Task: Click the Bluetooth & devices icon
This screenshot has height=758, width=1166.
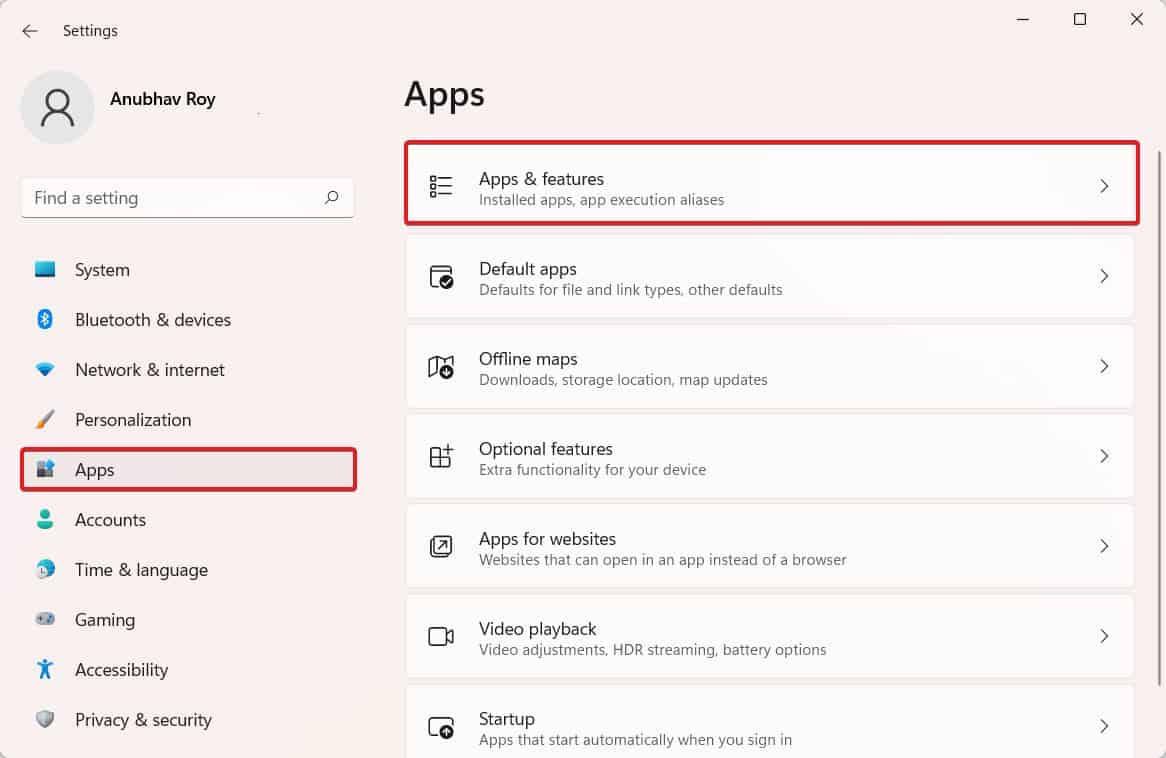Action: click(45, 320)
